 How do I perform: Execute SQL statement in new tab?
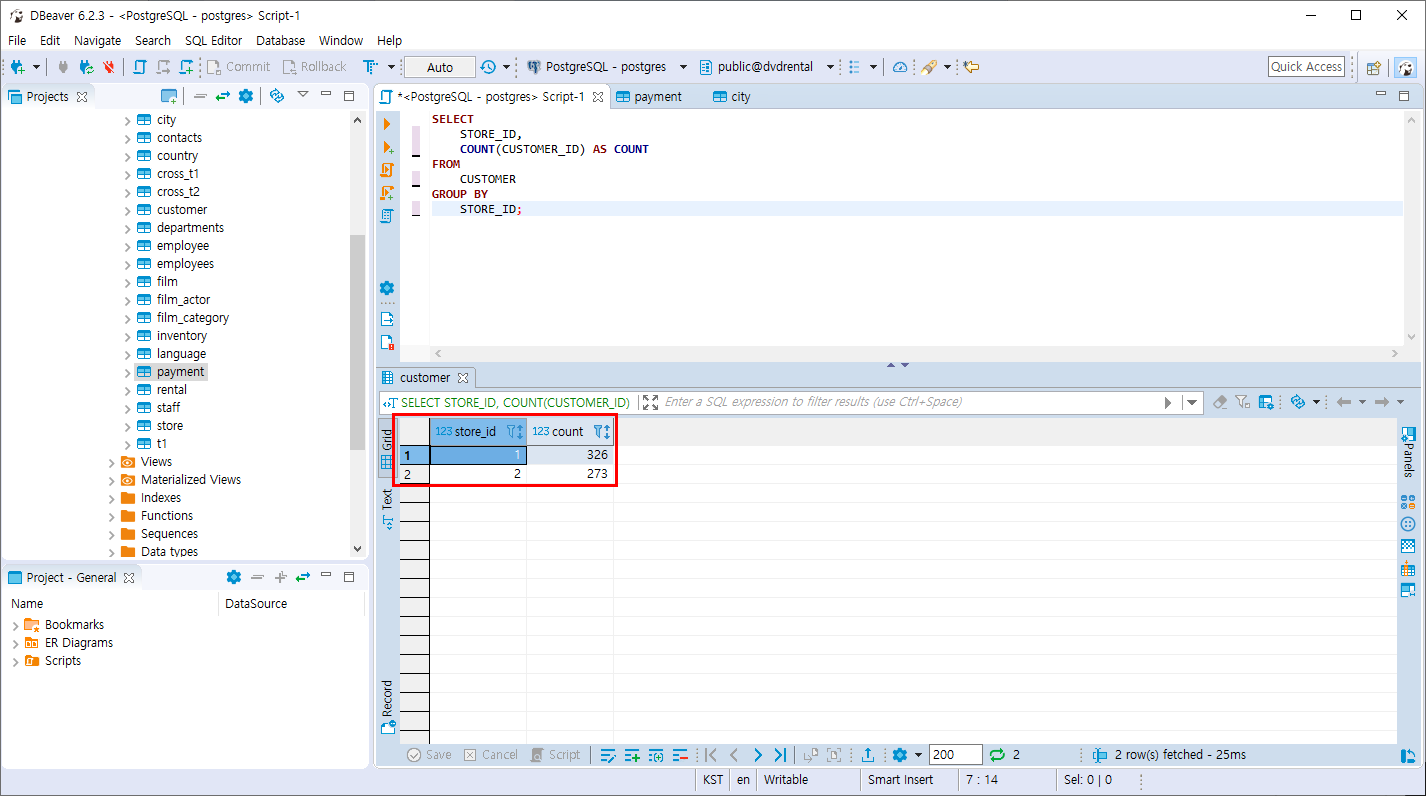[387, 147]
